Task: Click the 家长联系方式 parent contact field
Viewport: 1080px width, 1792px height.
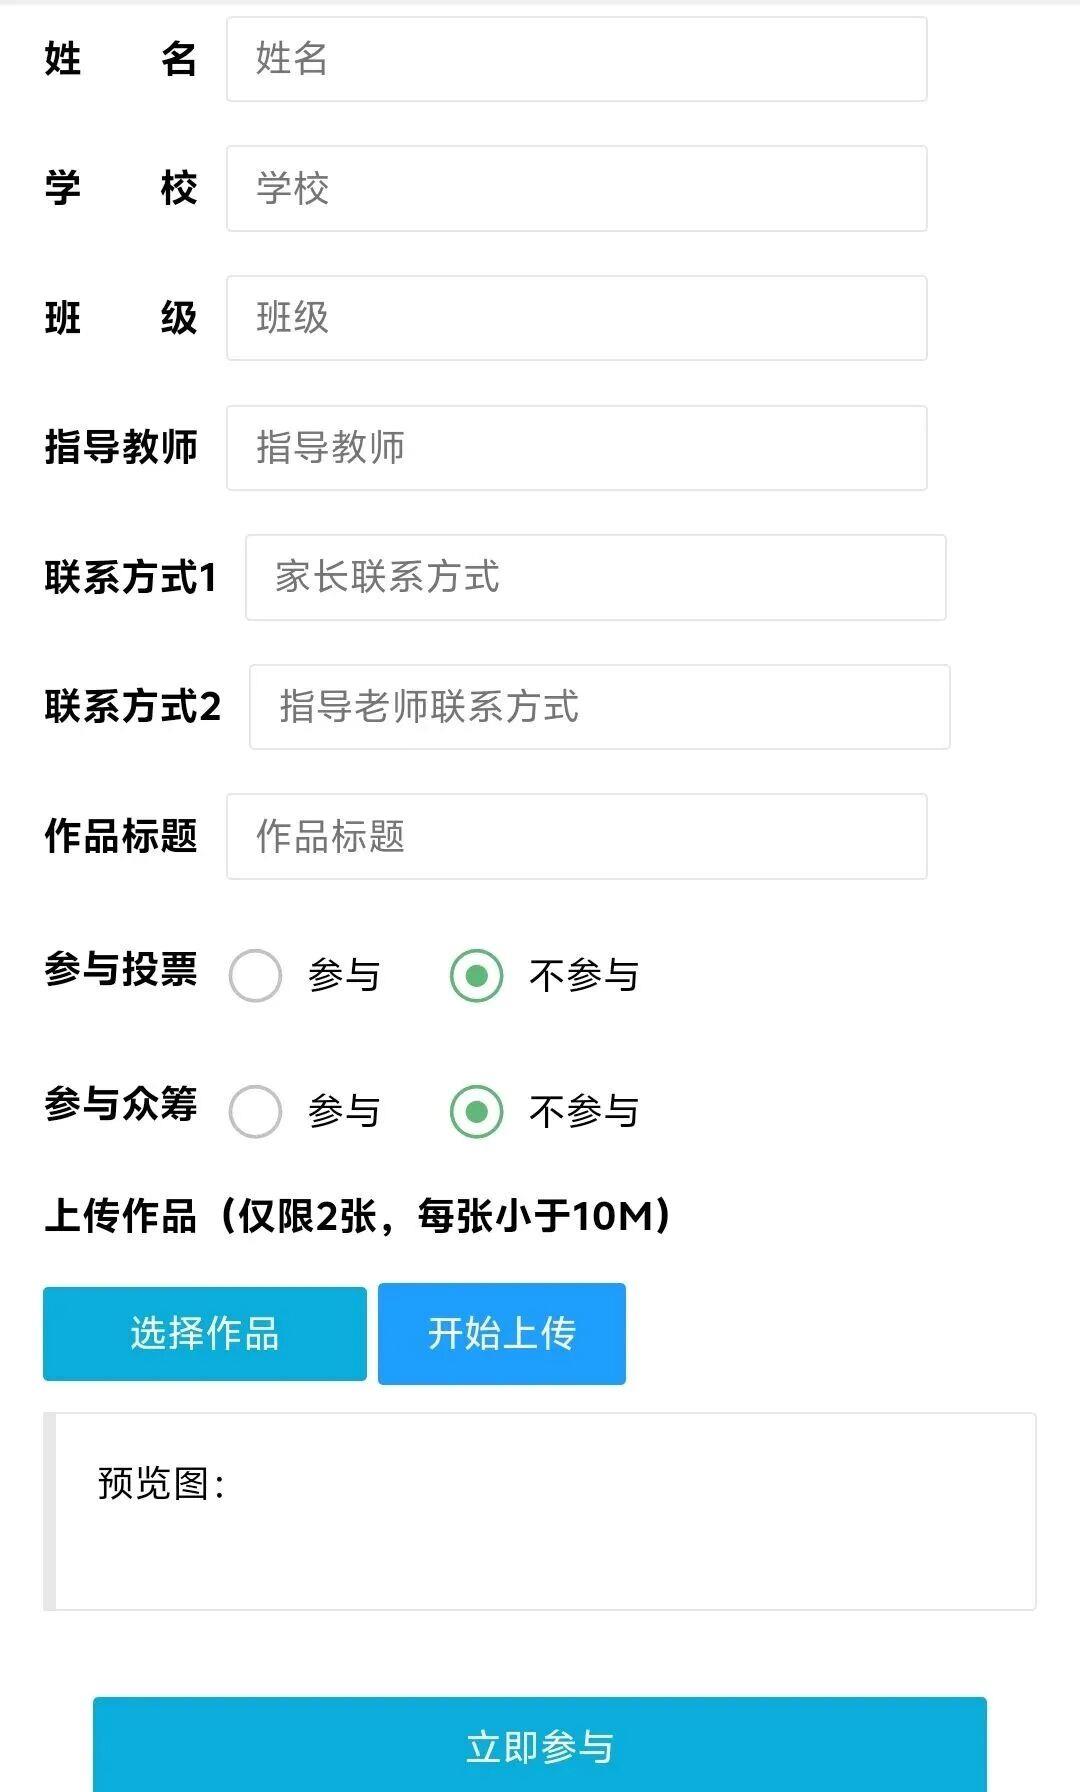Action: point(595,577)
